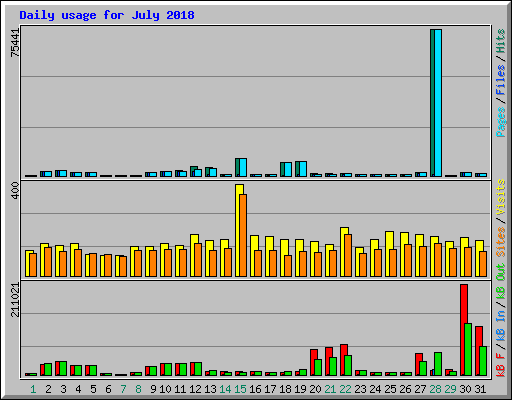The image size is (512, 400).
Task: Click day 26 on the x-axis
Action: tap(405, 389)
